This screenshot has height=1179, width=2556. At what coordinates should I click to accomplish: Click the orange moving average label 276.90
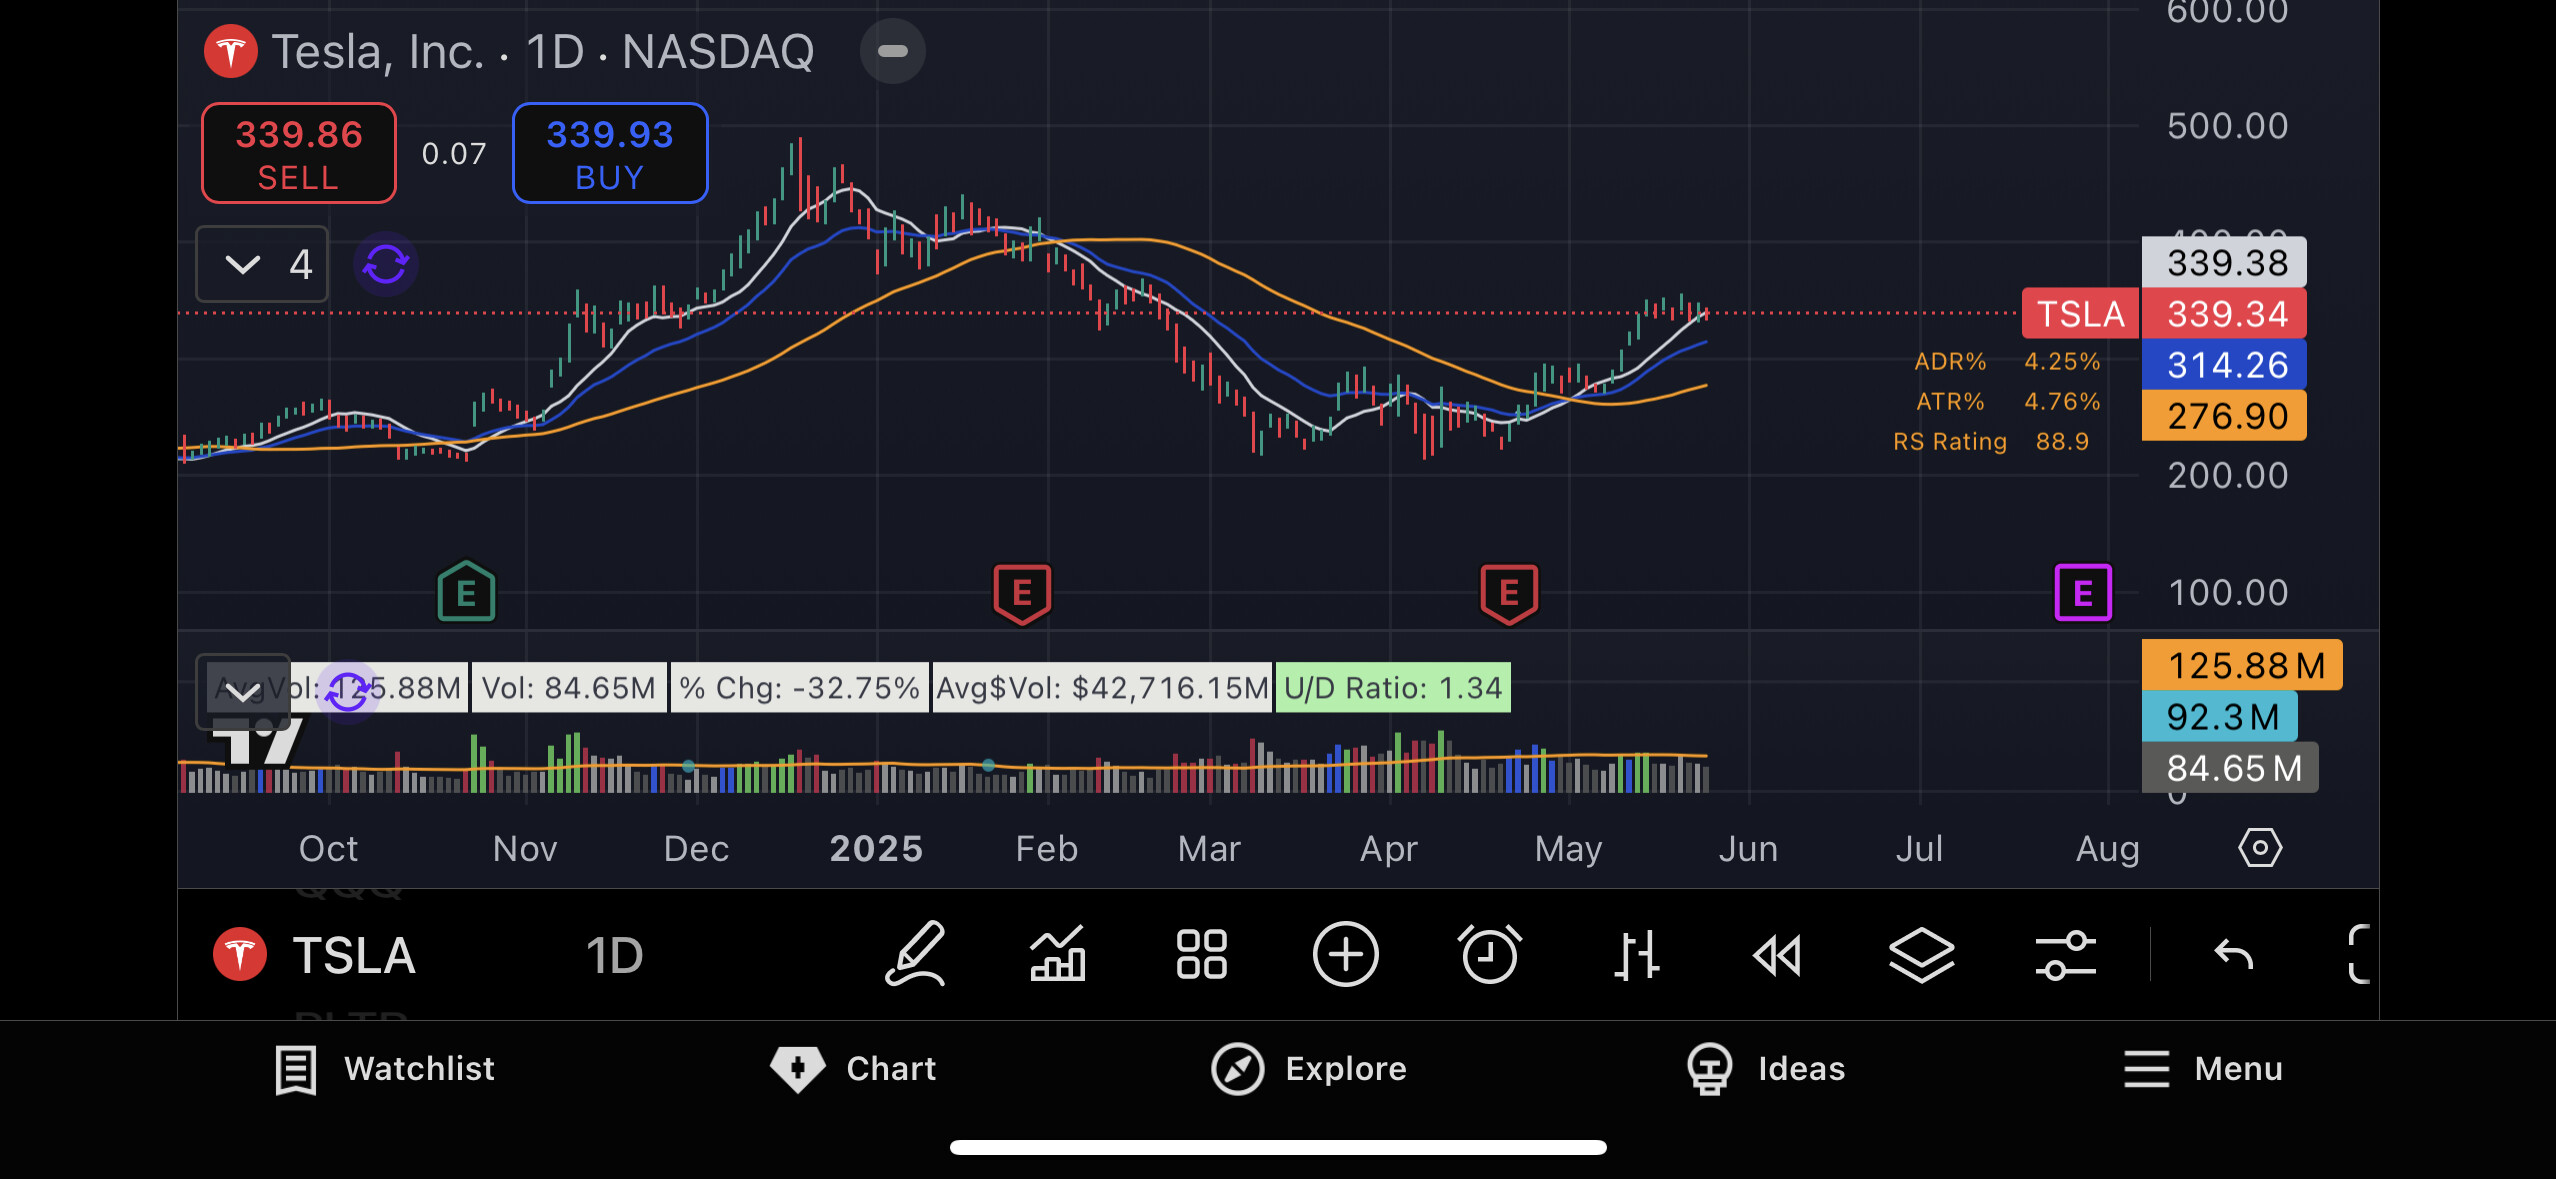(x=2226, y=416)
